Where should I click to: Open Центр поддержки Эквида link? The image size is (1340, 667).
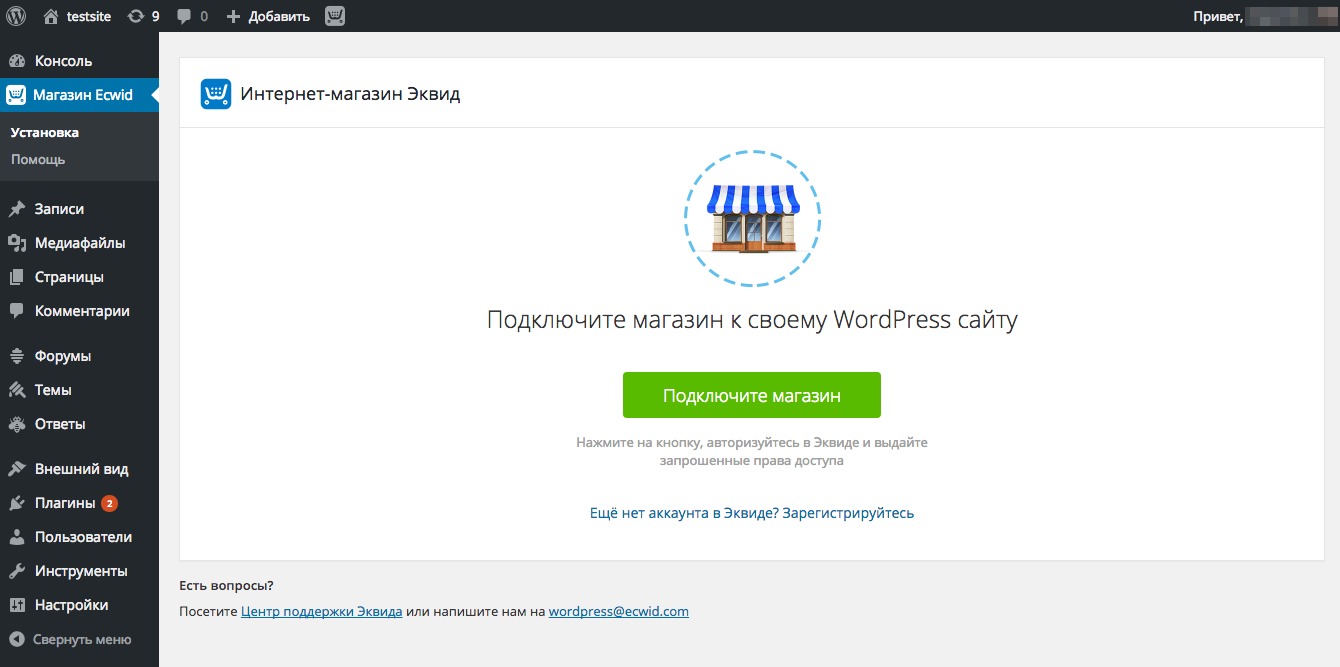point(322,611)
